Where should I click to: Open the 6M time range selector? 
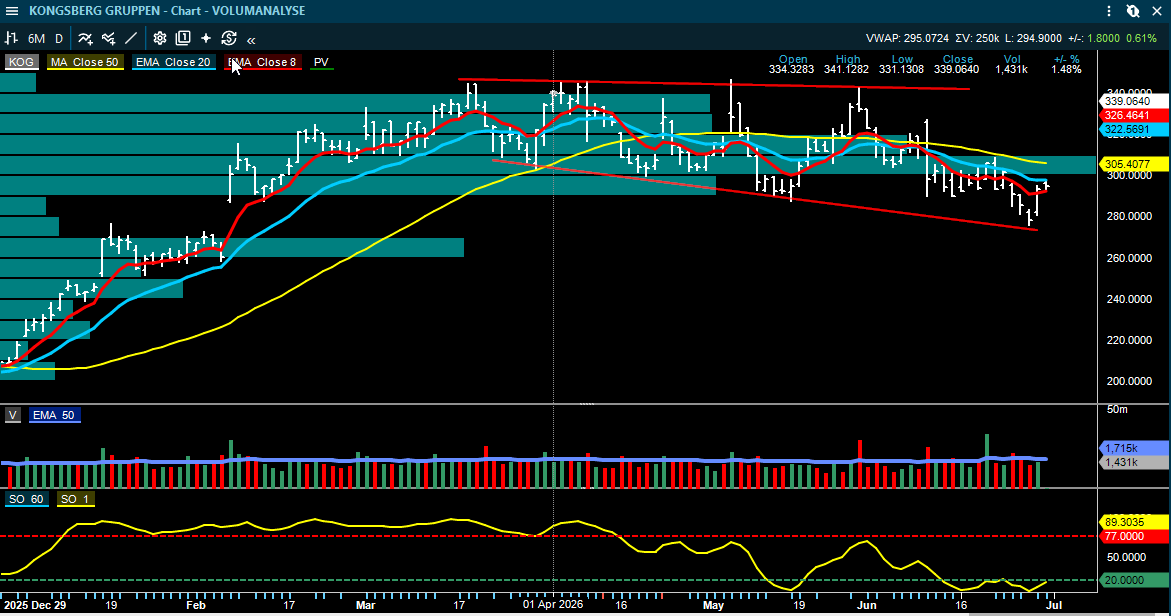click(36, 38)
